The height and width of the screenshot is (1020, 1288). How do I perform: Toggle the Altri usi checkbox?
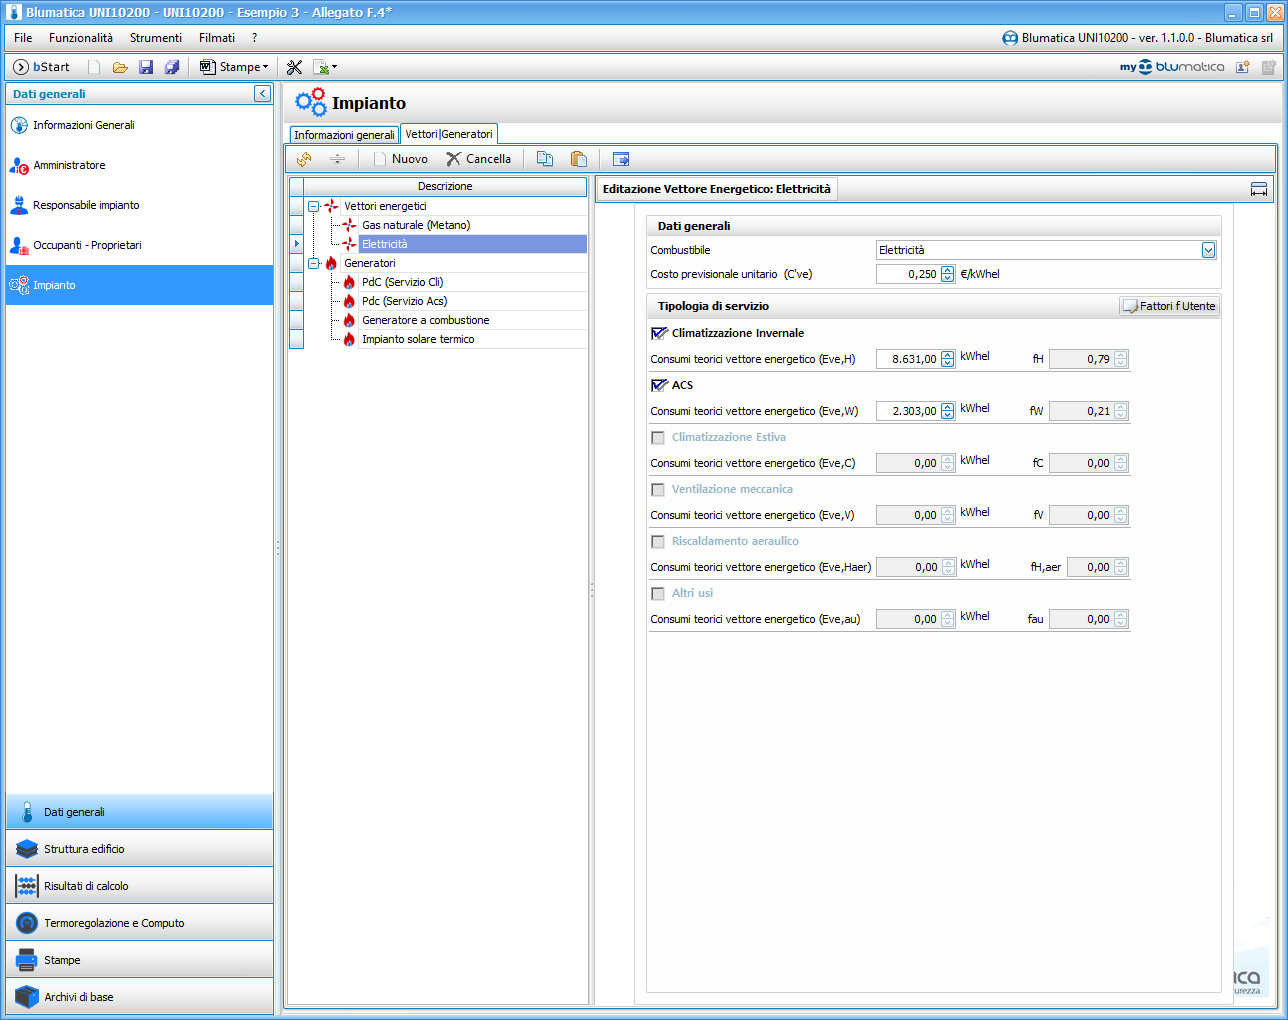pos(658,593)
